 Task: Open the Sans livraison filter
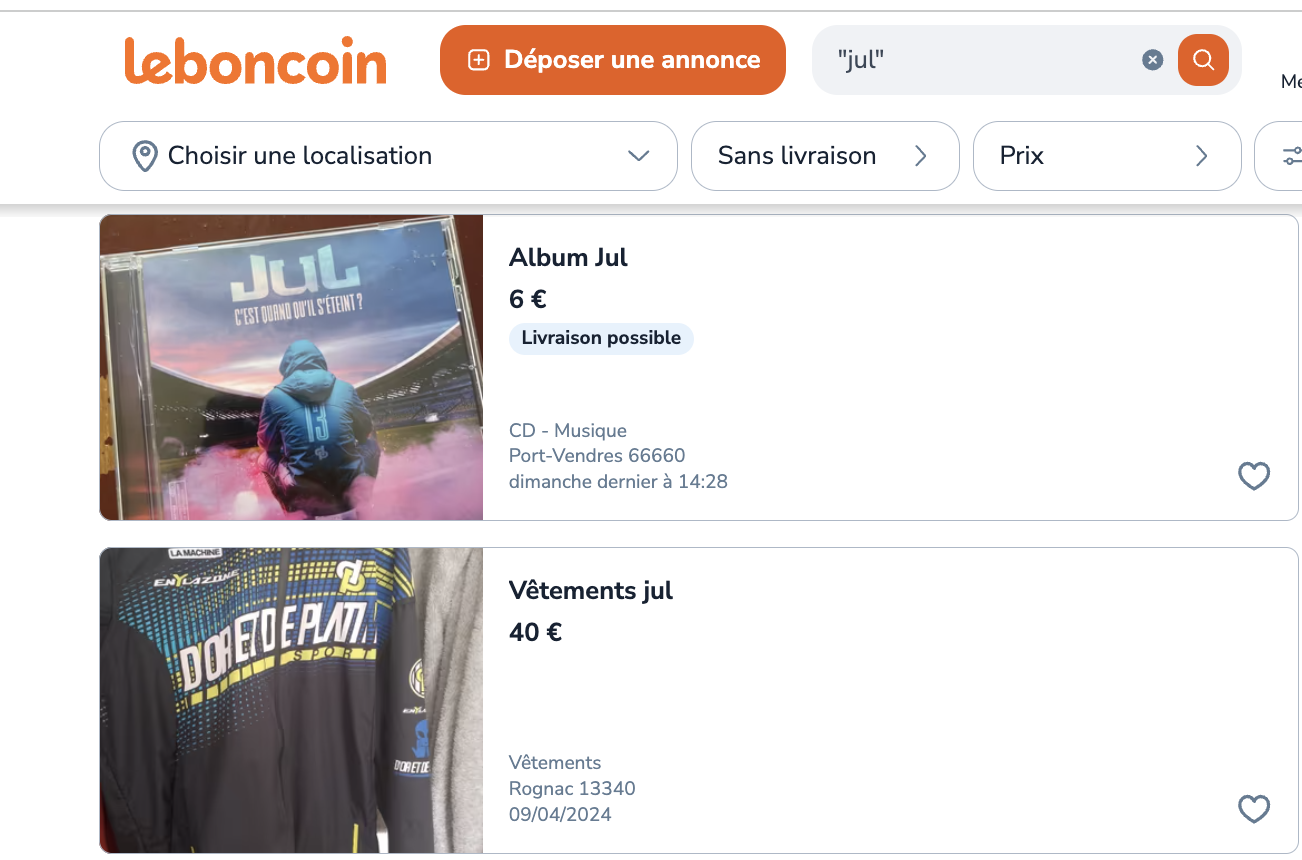(x=824, y=156)
